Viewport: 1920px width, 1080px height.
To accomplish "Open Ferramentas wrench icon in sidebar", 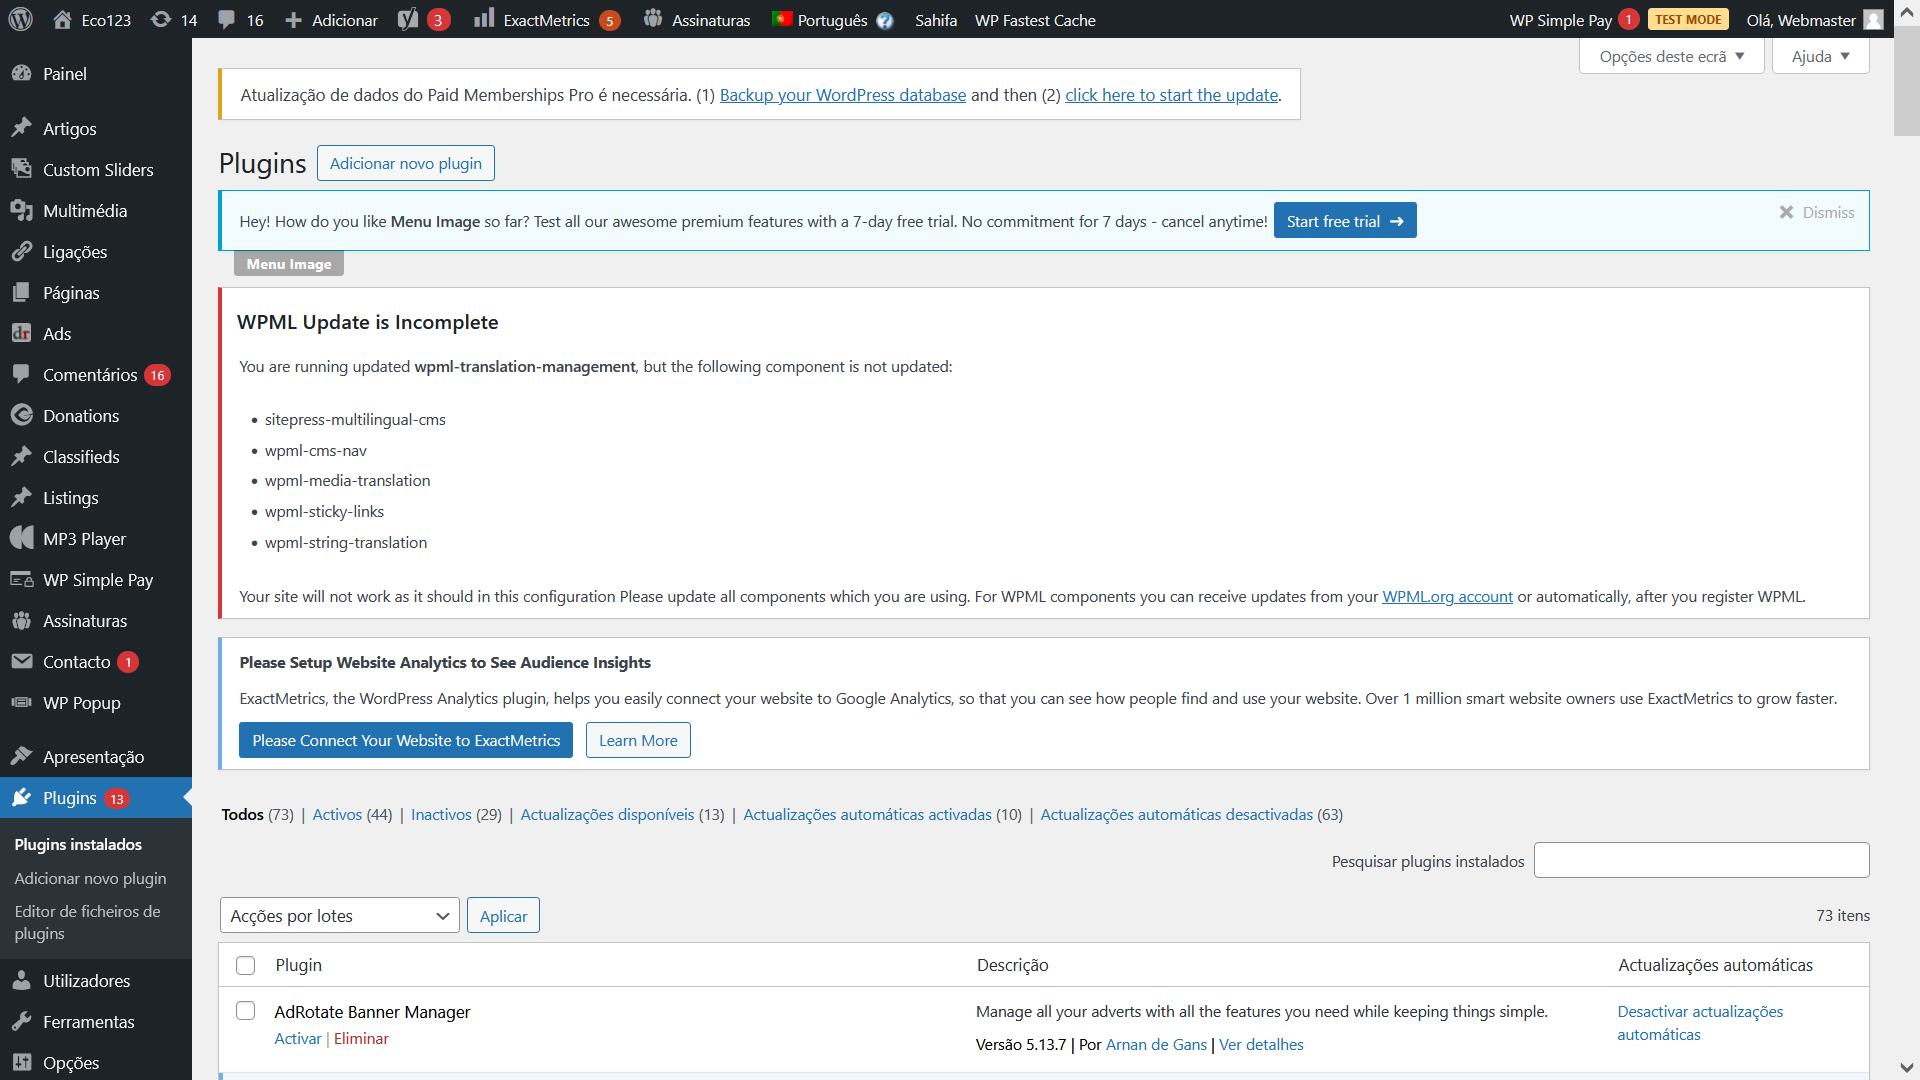I will [x=22, y=1021].
